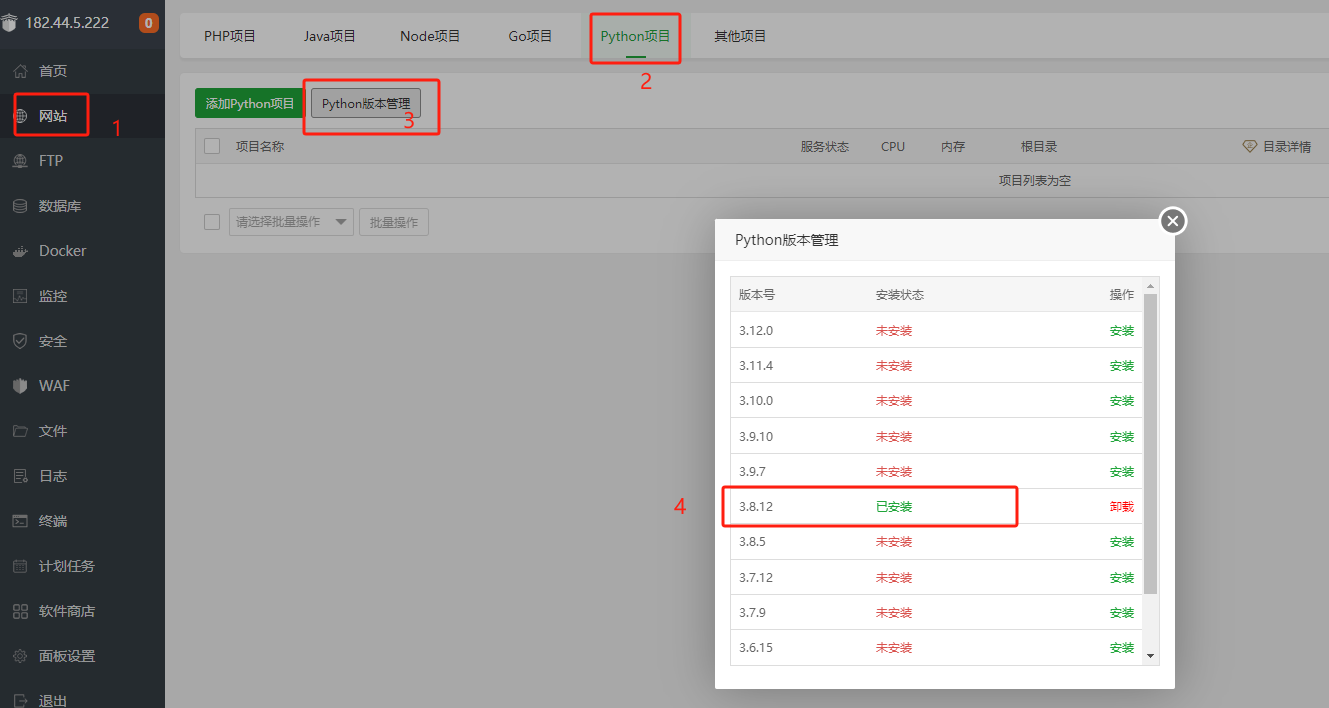Click the orange notification badge 0
Image resolution: width=1329 pixels, height=708 pixels.
tap(149, 23)
